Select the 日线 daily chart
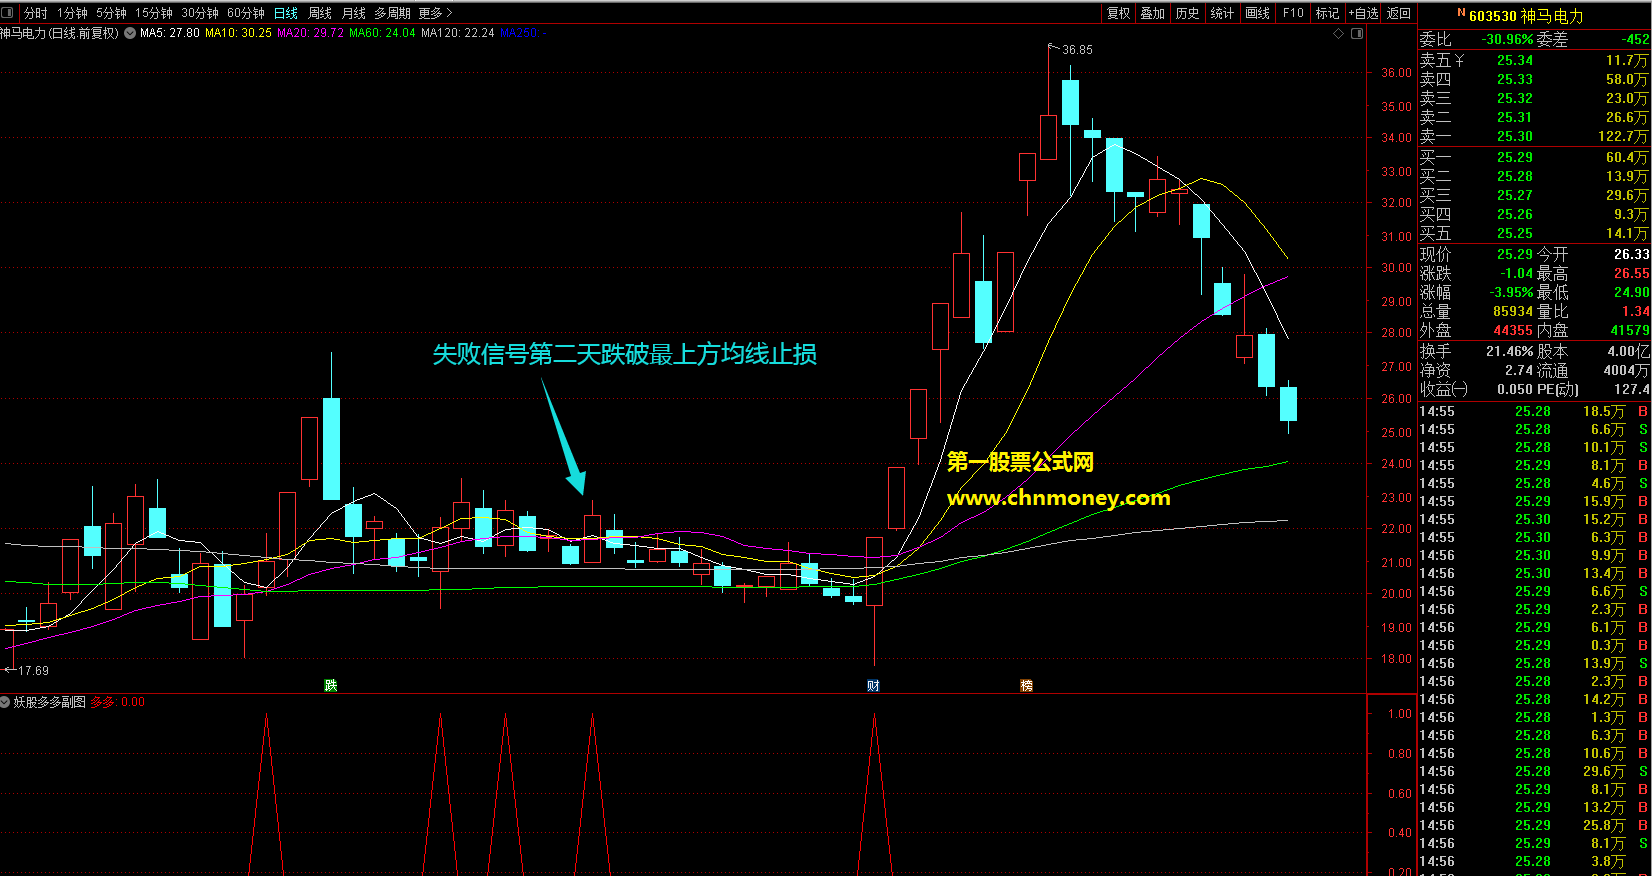The width and height of the screenshot is (1652, 876). click(x=286, y=13)
